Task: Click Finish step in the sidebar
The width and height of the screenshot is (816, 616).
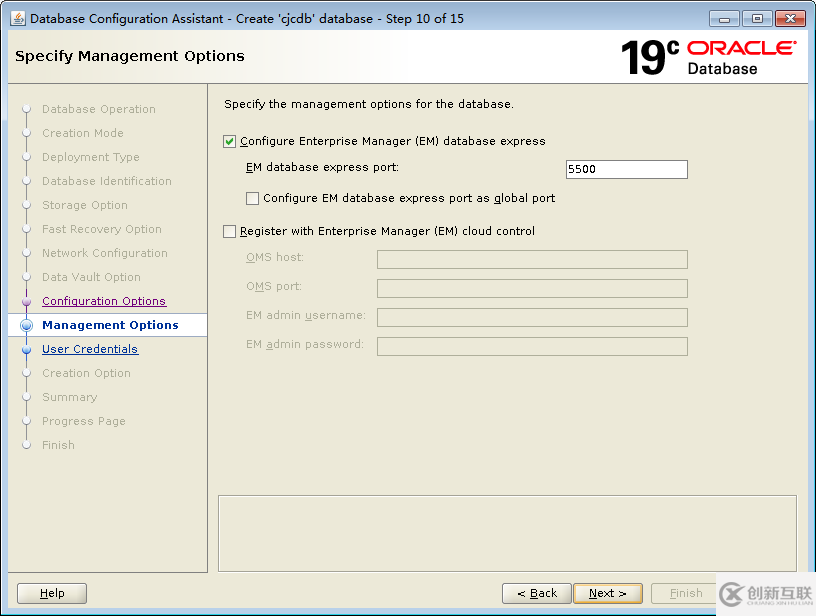Action: (58, 445)
